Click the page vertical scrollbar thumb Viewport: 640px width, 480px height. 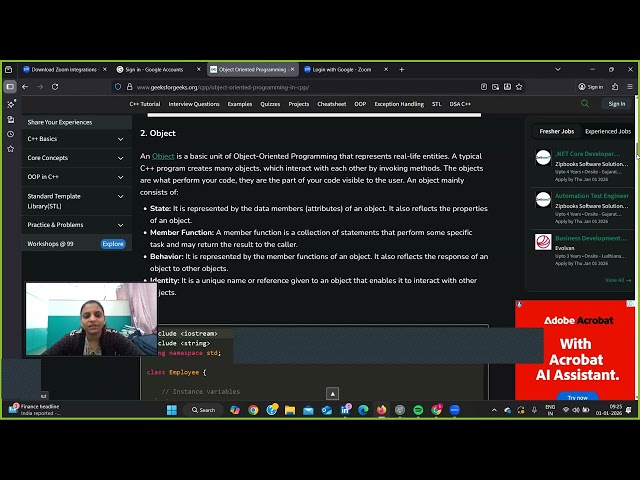pos(637,152)
